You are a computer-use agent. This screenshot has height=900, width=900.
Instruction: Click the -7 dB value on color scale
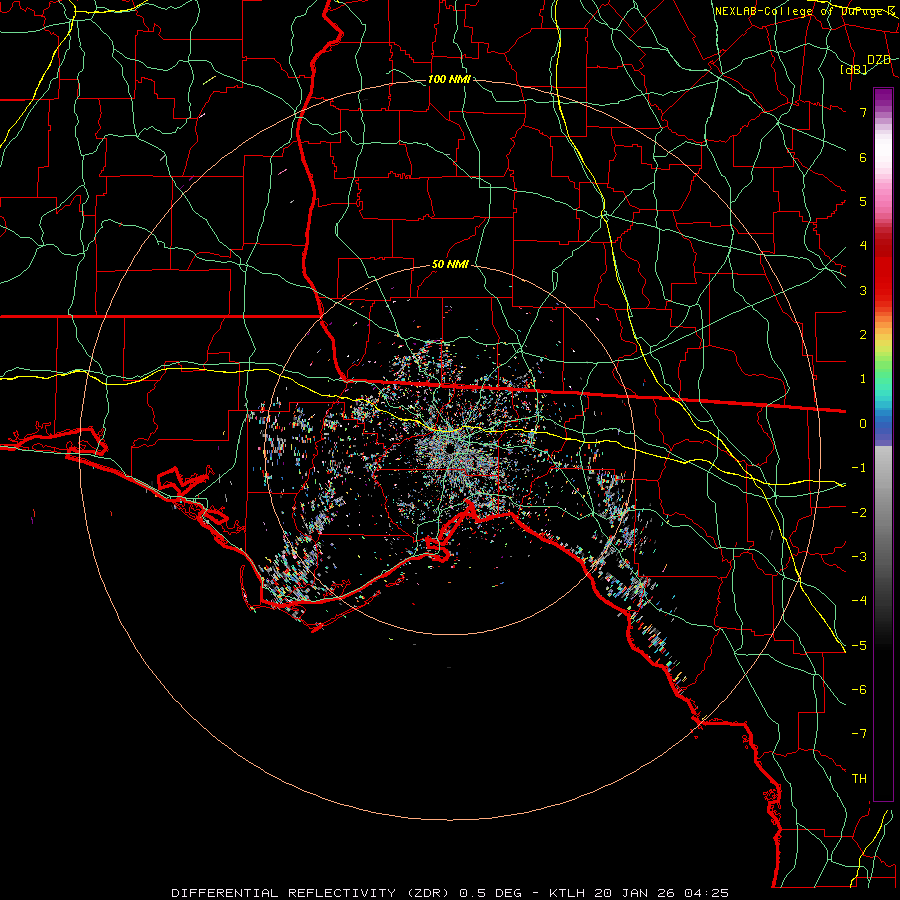coord(859,734)
